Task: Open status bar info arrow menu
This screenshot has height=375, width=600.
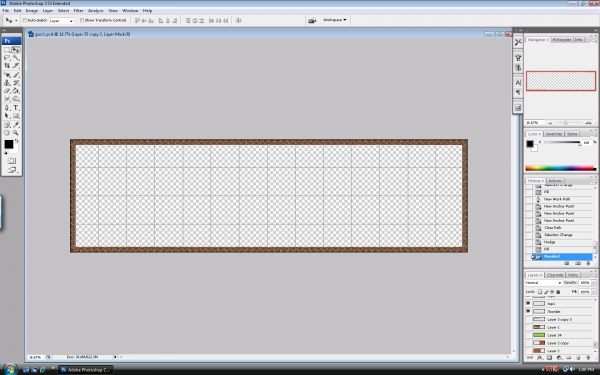Action: coord(115,357)
